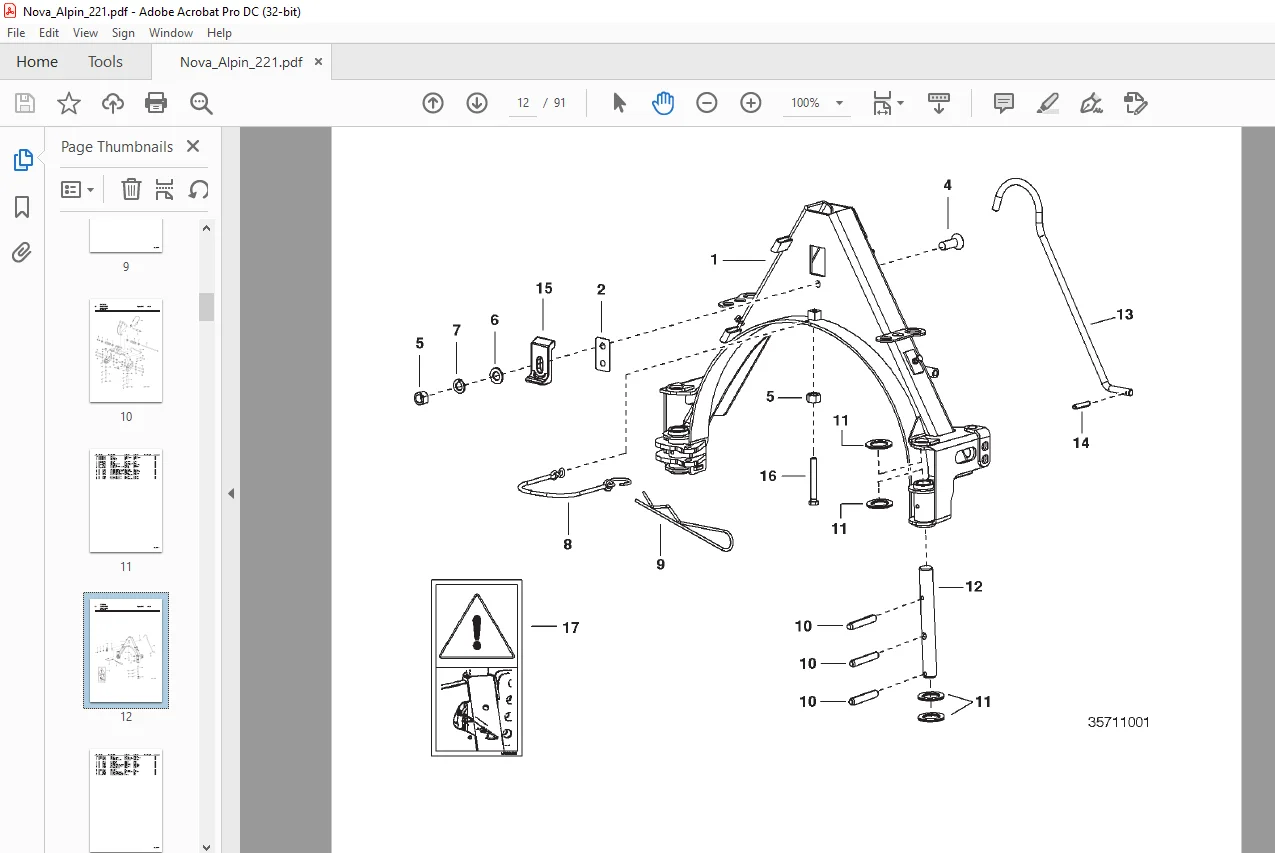The image size is (1275, 853).
Task: Print the document using printer icon
Action: click(x=156, y=103)
